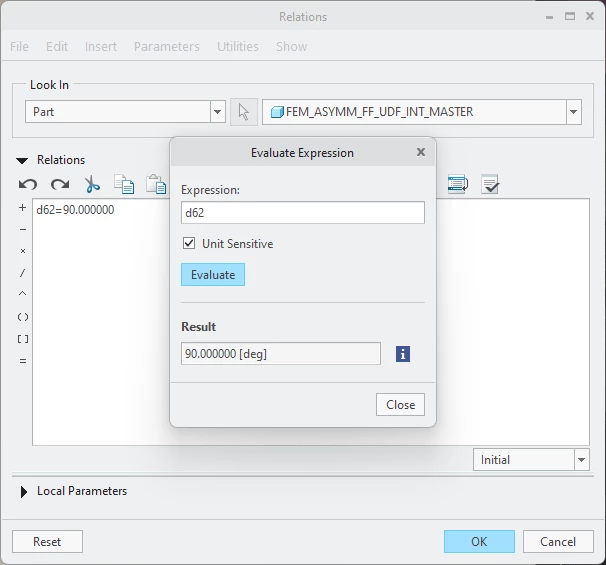Click the d62=90.000000 relation line
This screenshot has height=565, width=606.
75,210
